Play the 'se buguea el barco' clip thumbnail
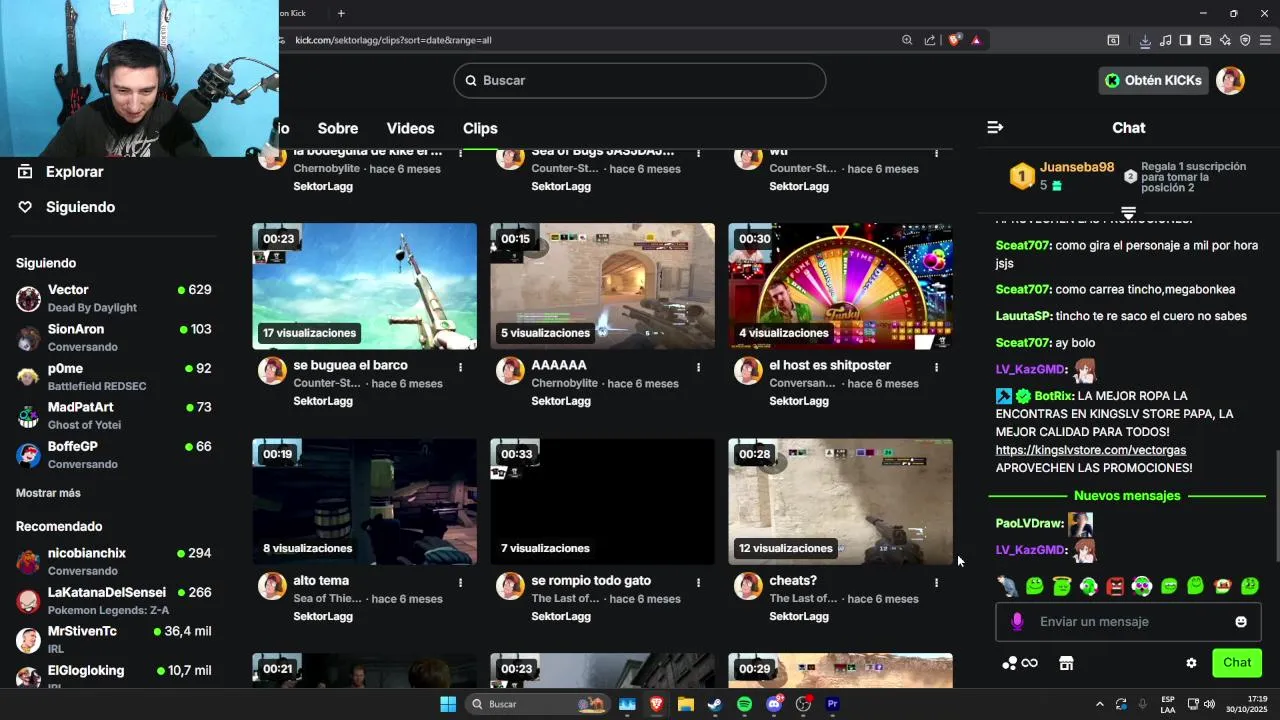The height and width of the screenshot is (720, 1280). coord(364,286)
